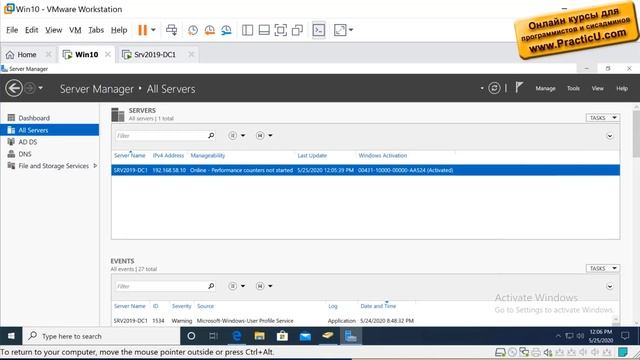
Task: Go forward in Server Manager
Action: (x=29, y=88)
